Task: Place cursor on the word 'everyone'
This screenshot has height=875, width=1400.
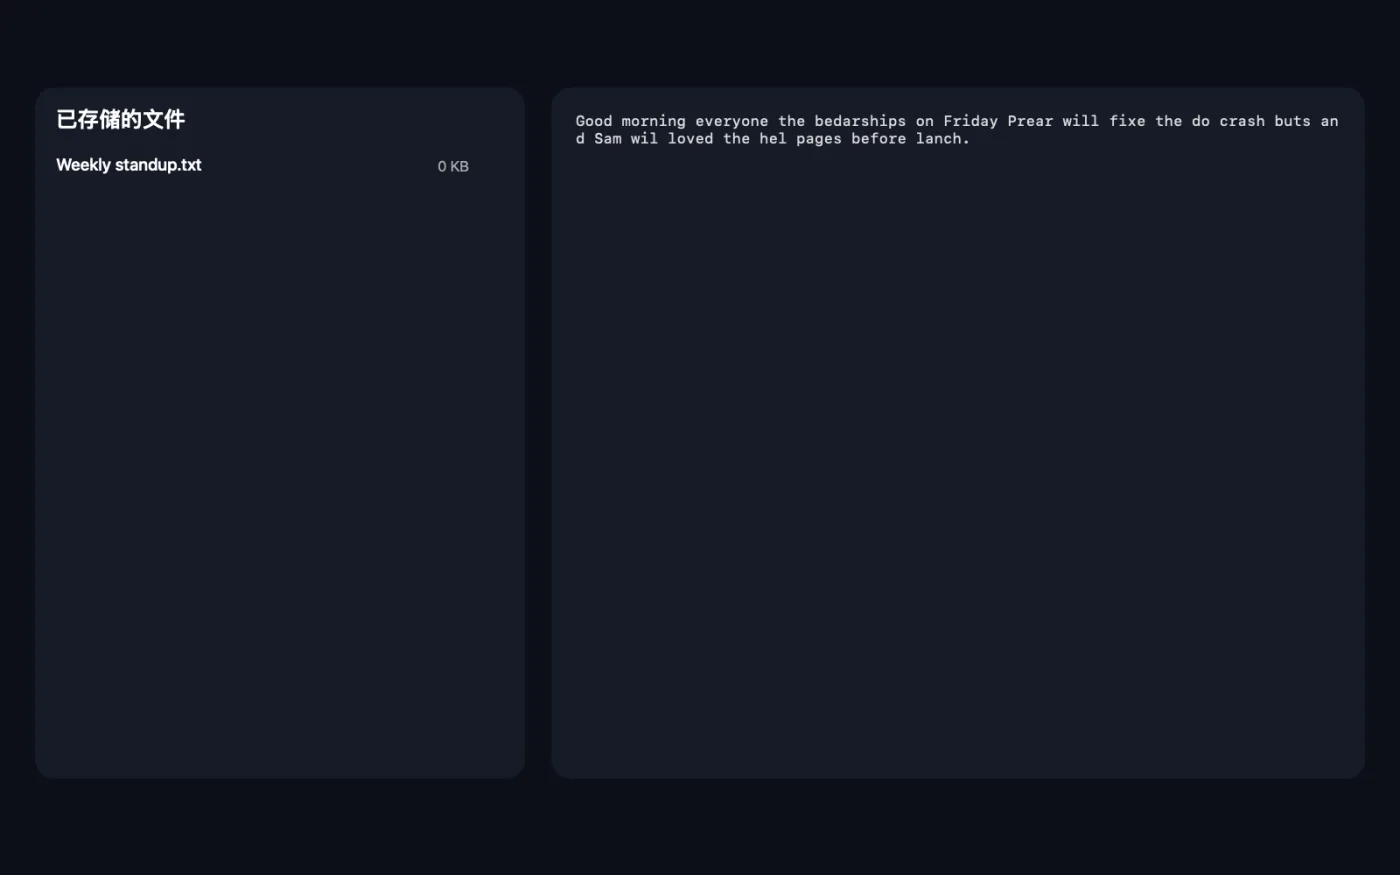Action: tap(732, 121)
